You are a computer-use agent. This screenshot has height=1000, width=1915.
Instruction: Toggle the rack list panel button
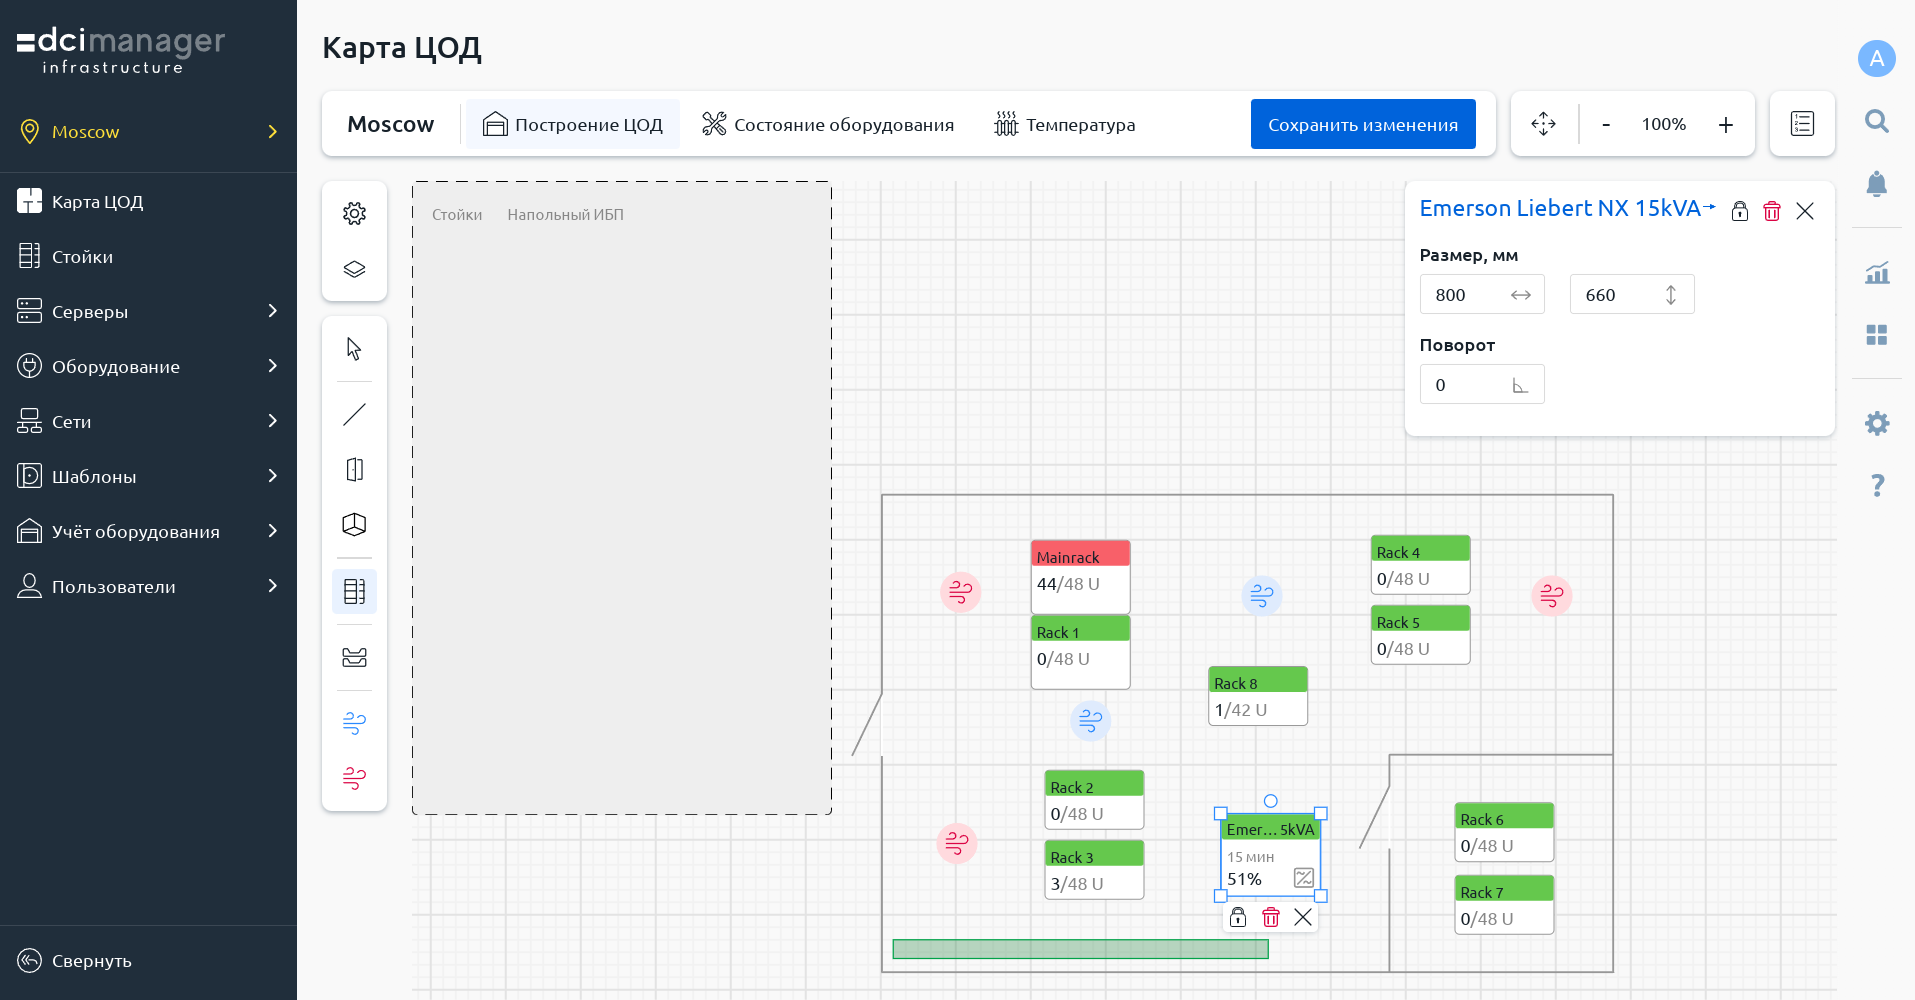pyautogui.click(x=1802, y=124)
